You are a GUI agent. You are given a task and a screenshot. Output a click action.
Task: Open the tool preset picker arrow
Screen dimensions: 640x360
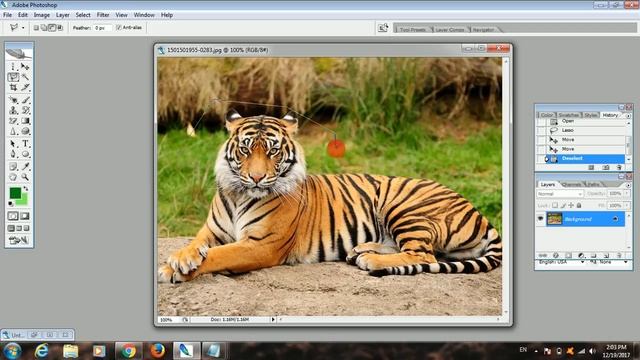[x=23, y=28]
